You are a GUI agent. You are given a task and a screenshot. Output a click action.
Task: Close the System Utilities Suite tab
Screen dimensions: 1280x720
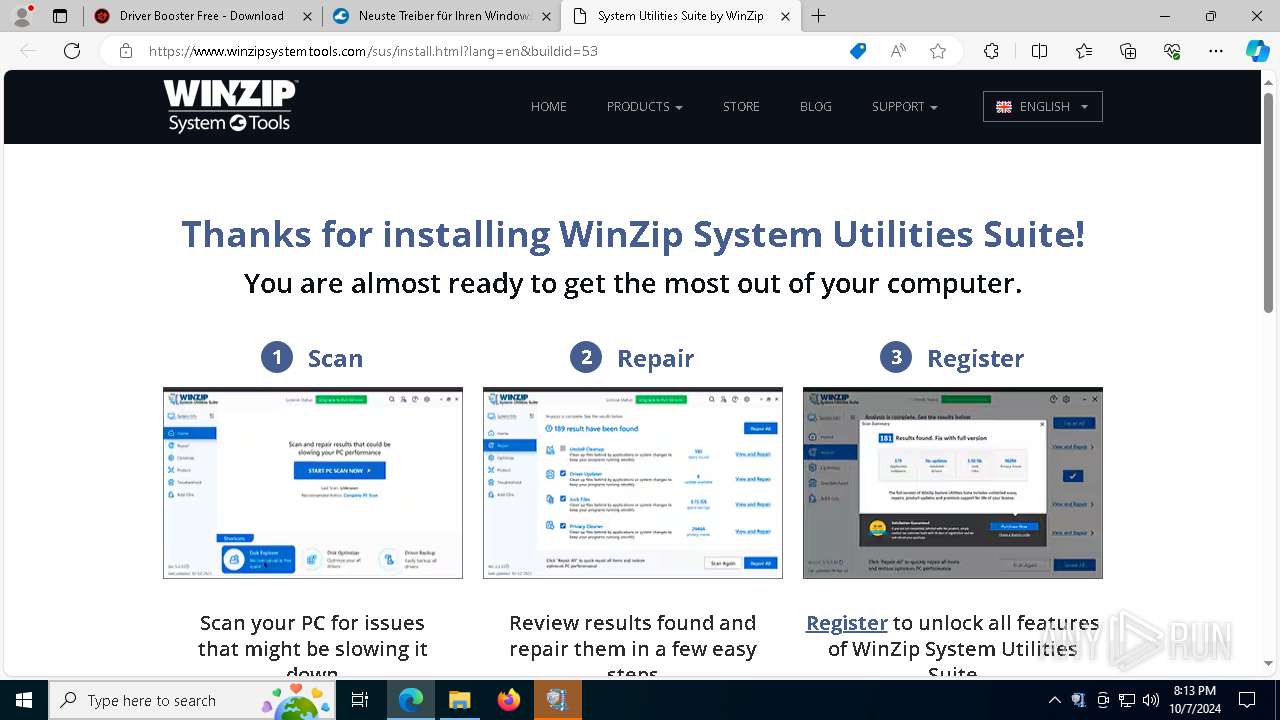coord(785,16)
